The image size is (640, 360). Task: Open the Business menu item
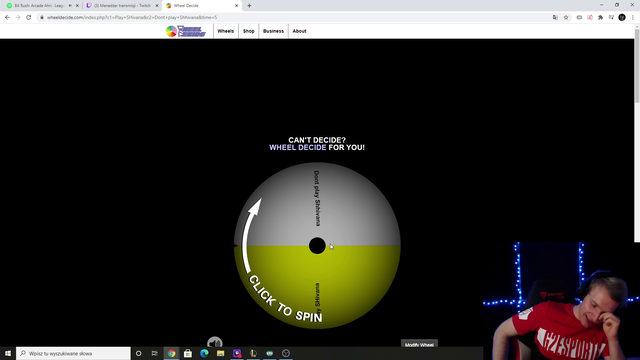[273, 31]
